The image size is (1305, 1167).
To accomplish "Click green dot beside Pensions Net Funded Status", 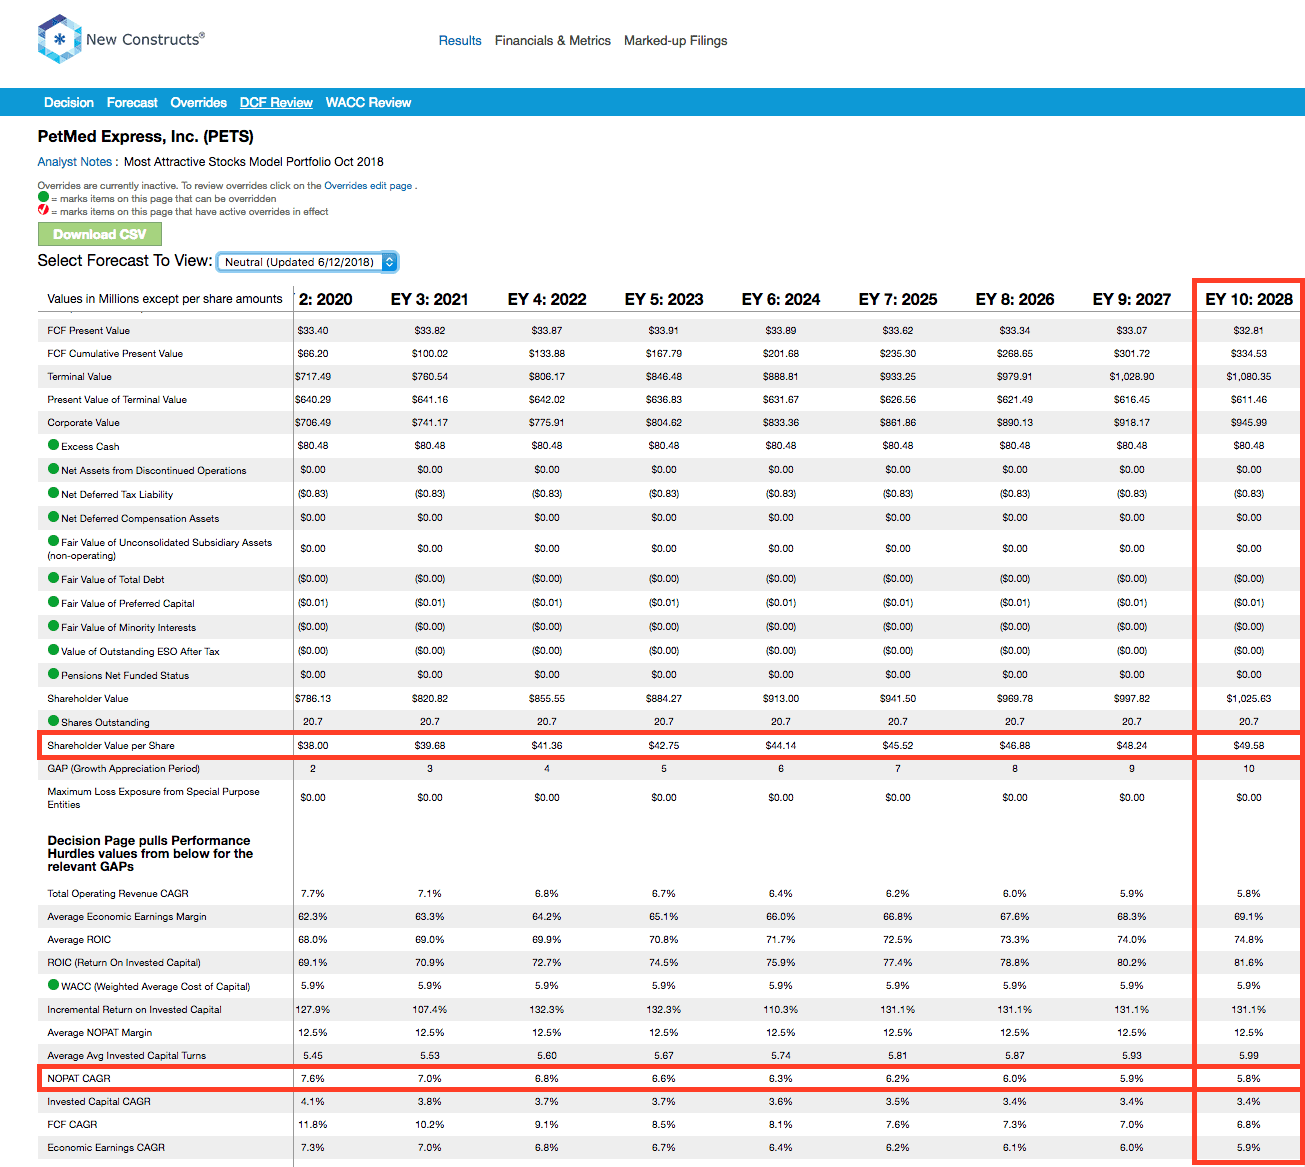I will 54,674.
